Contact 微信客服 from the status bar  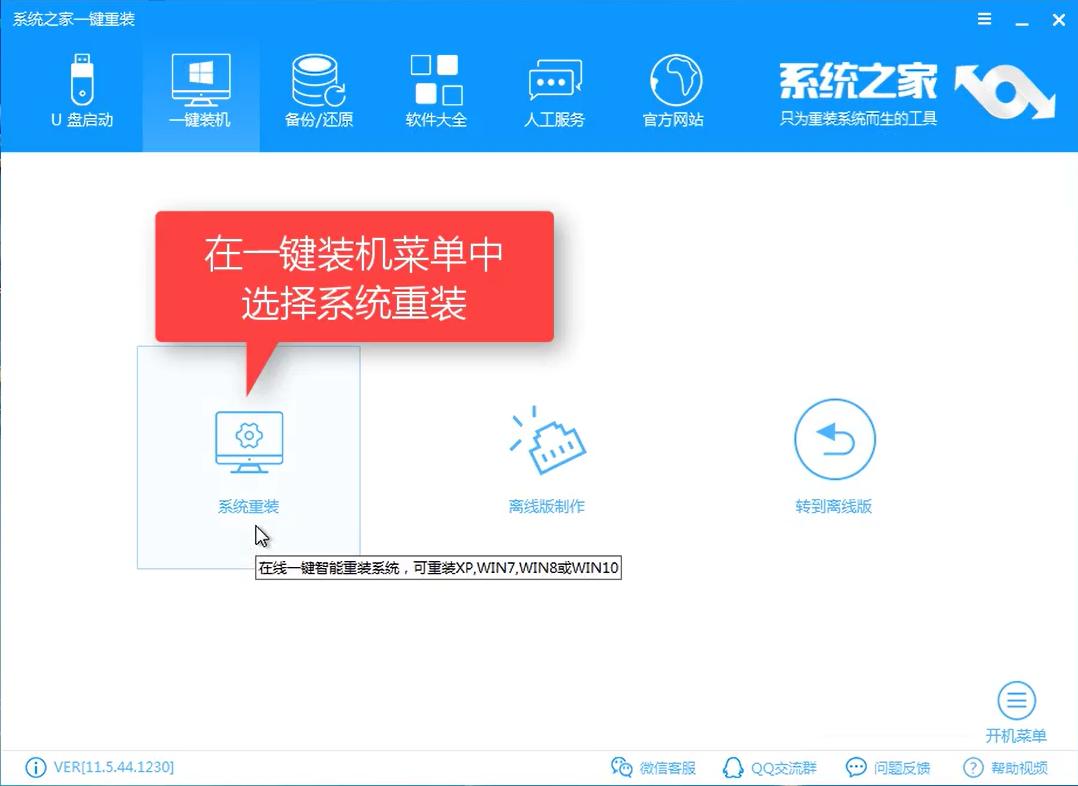[x=653, y=768]
